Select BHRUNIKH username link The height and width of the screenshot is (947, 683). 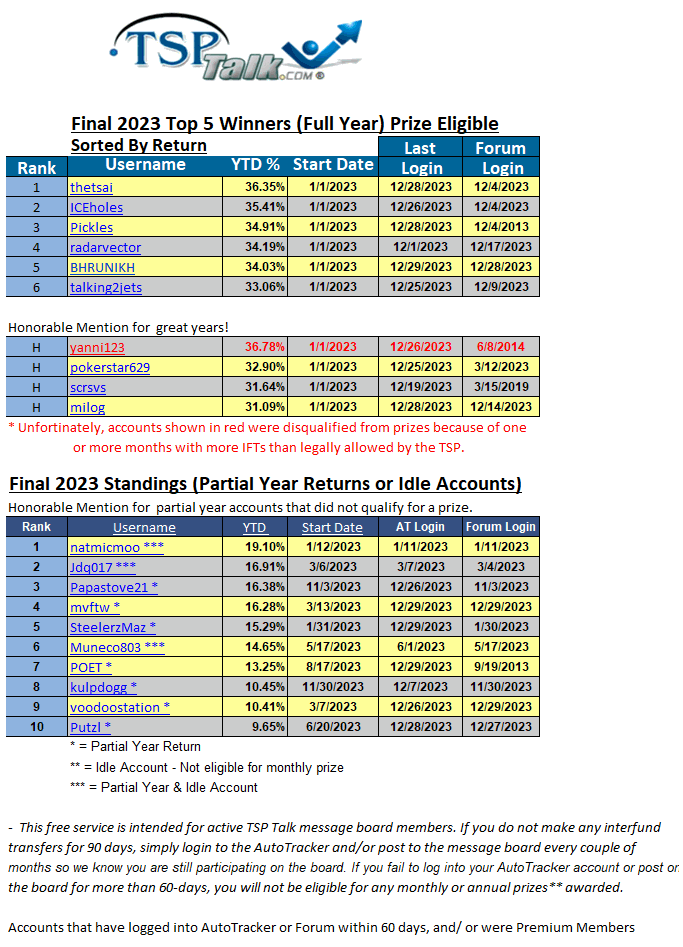tap(102, 267)
